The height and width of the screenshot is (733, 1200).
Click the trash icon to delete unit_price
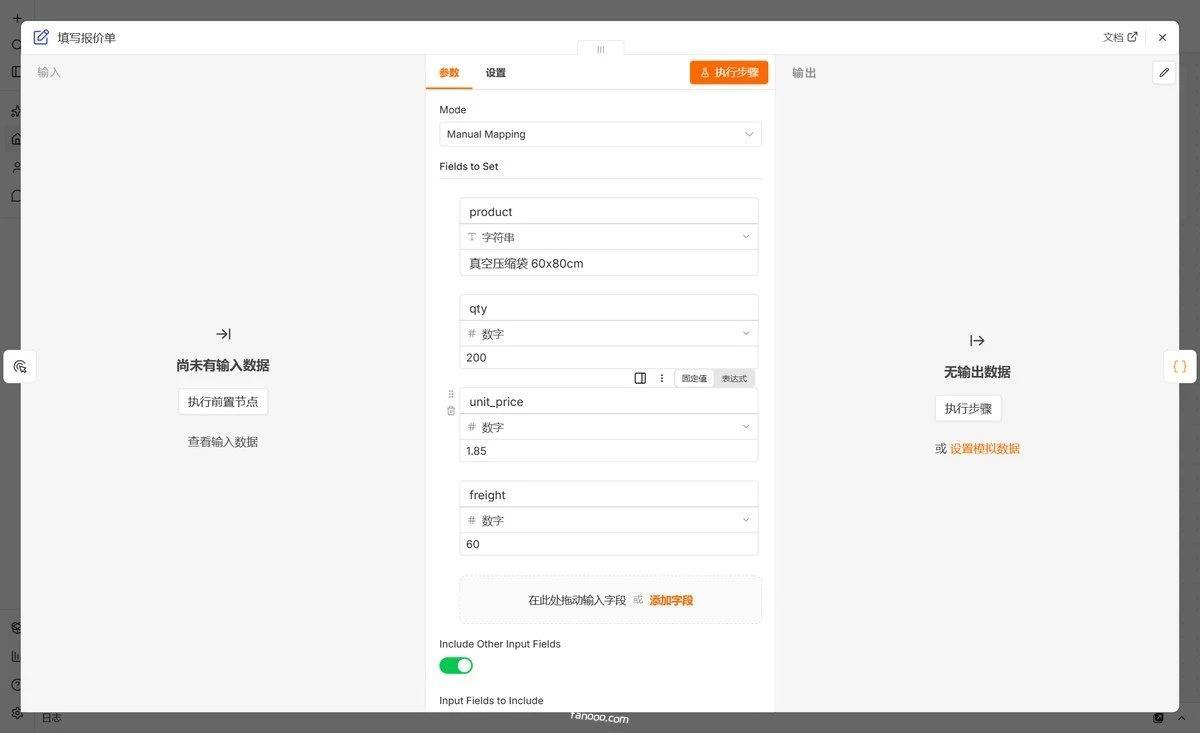click(x=451, y=410)
